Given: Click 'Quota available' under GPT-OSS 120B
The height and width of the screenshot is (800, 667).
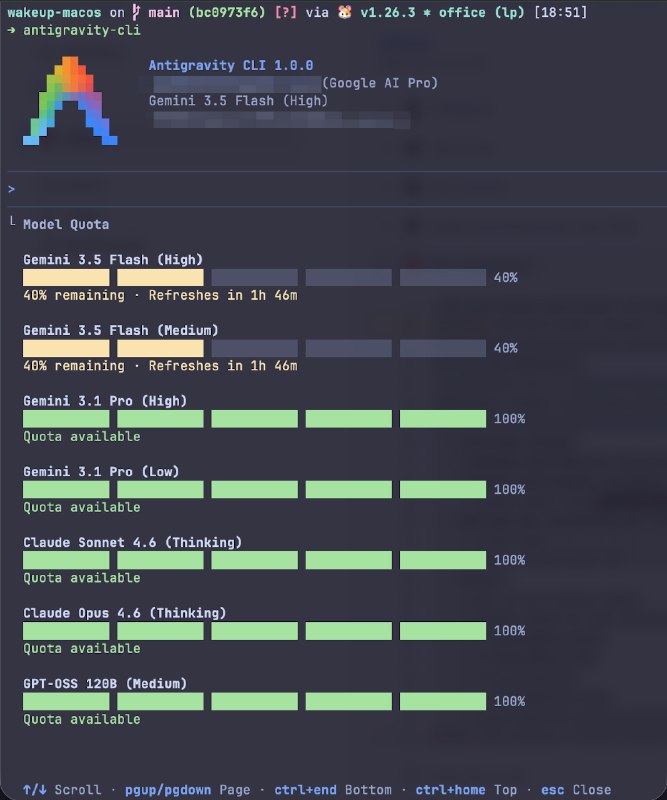Looking at the screenshot, I should click(x=82, y=719).
